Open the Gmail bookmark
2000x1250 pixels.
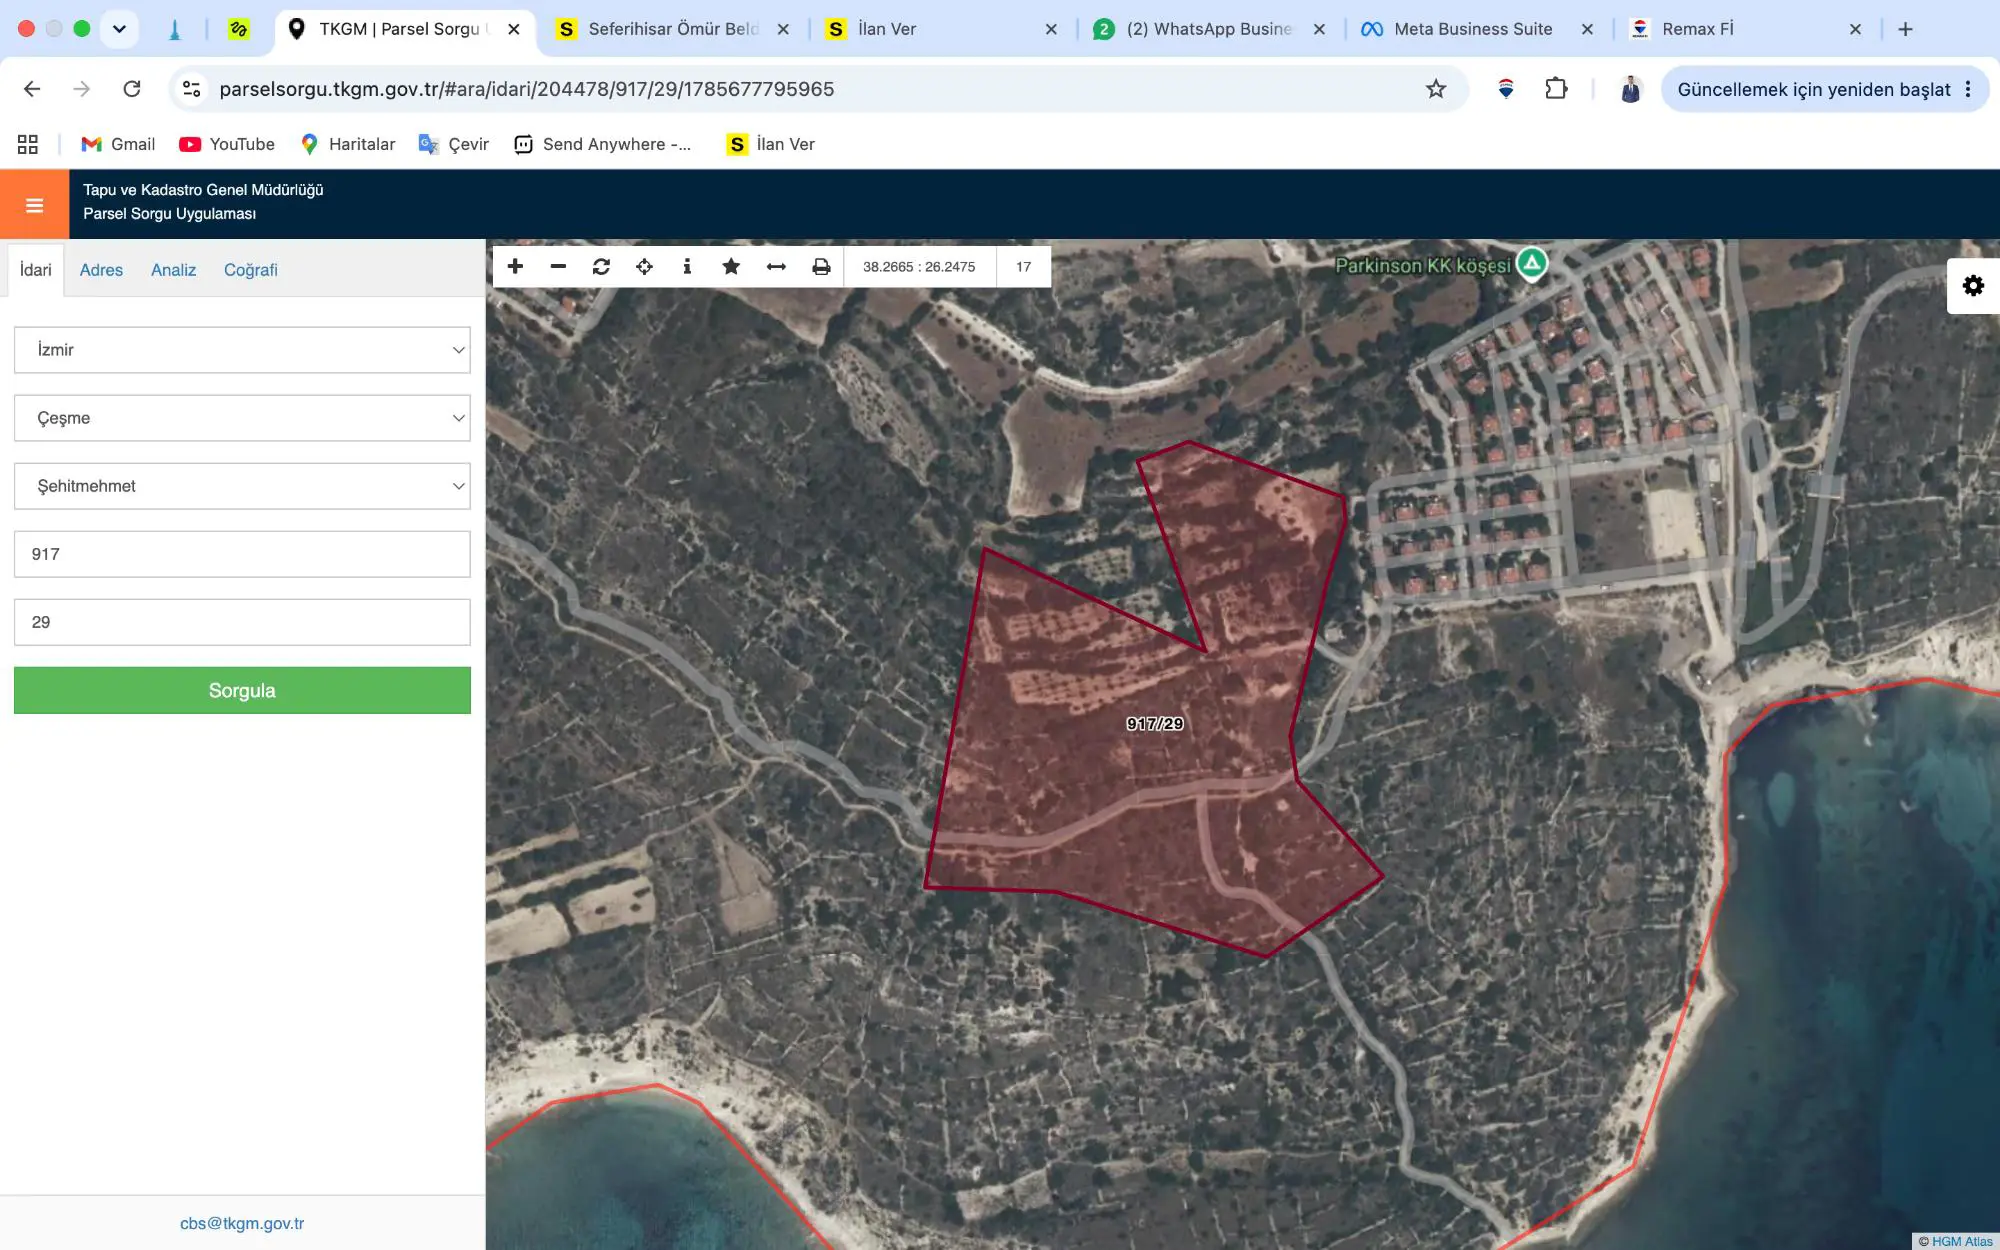[x=118, y=144]
